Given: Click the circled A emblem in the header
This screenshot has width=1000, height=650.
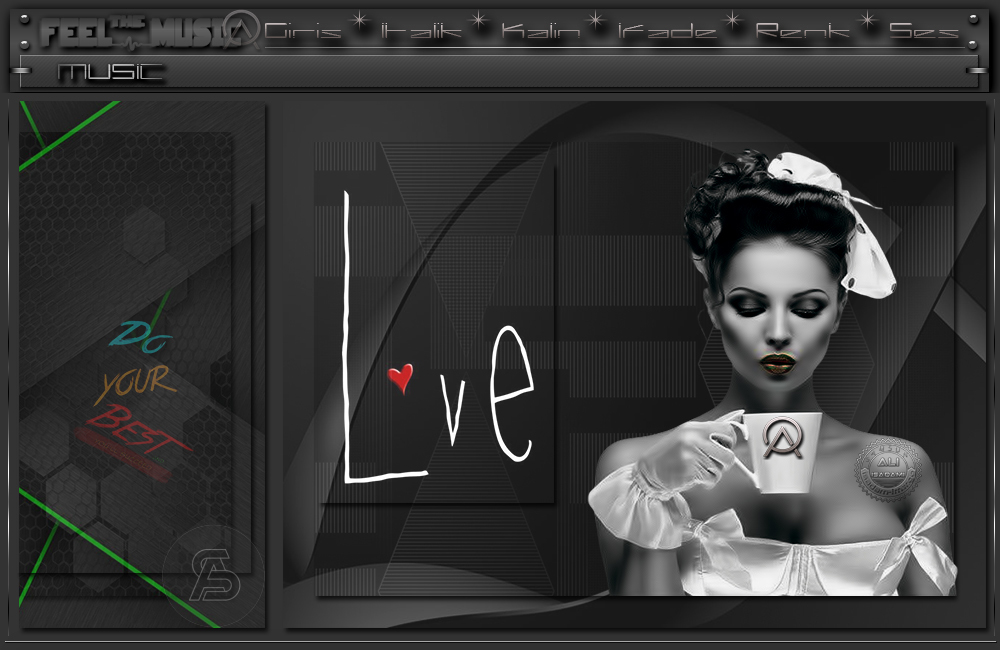Looking at the screenshot, I should tap(242, 29).
